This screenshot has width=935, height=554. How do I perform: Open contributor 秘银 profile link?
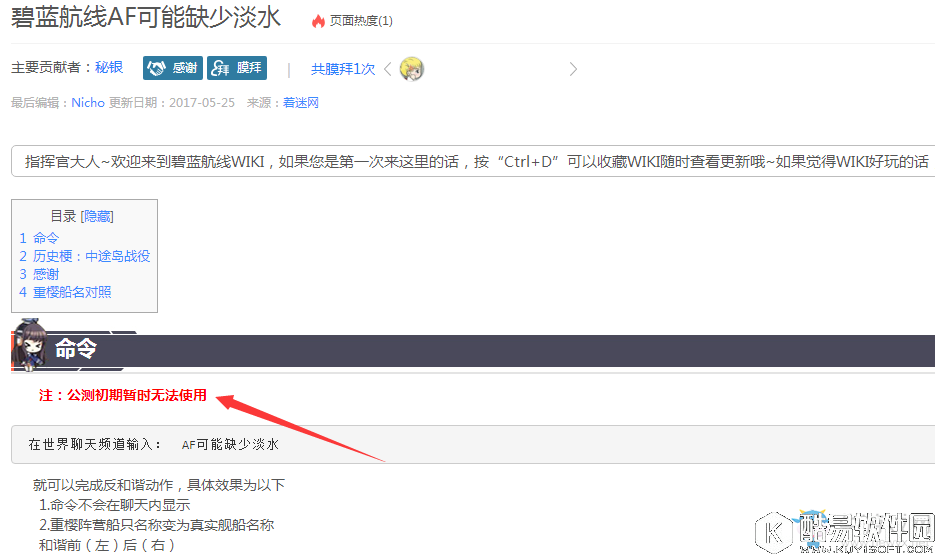click(x=109, y=67)
